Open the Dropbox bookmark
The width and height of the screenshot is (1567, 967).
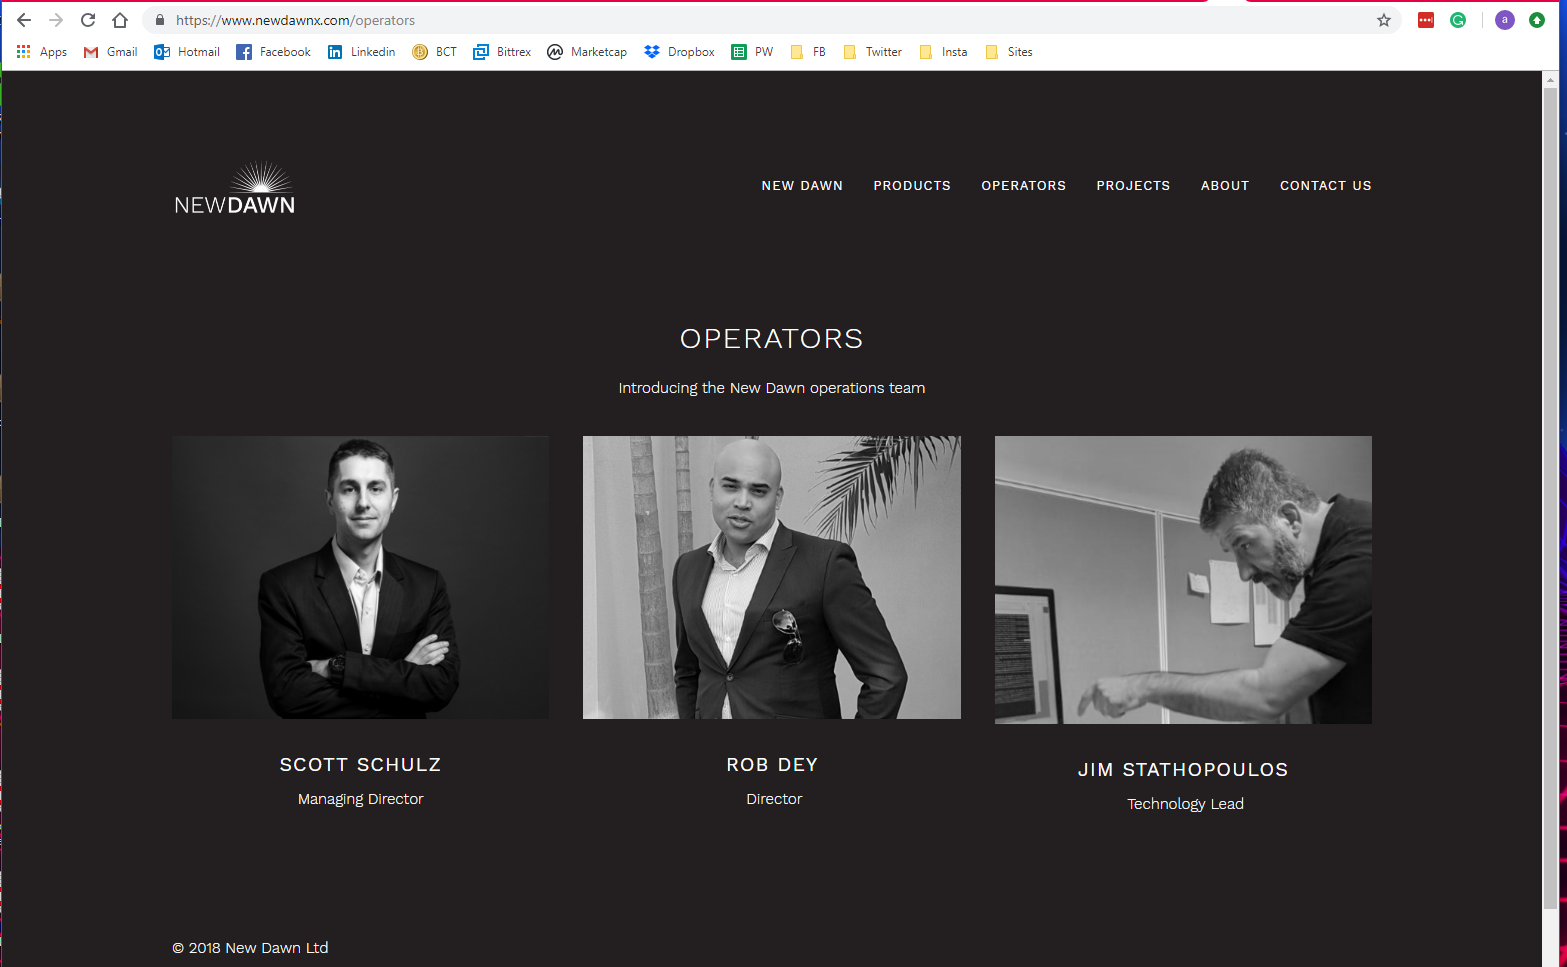pos(680,52)
